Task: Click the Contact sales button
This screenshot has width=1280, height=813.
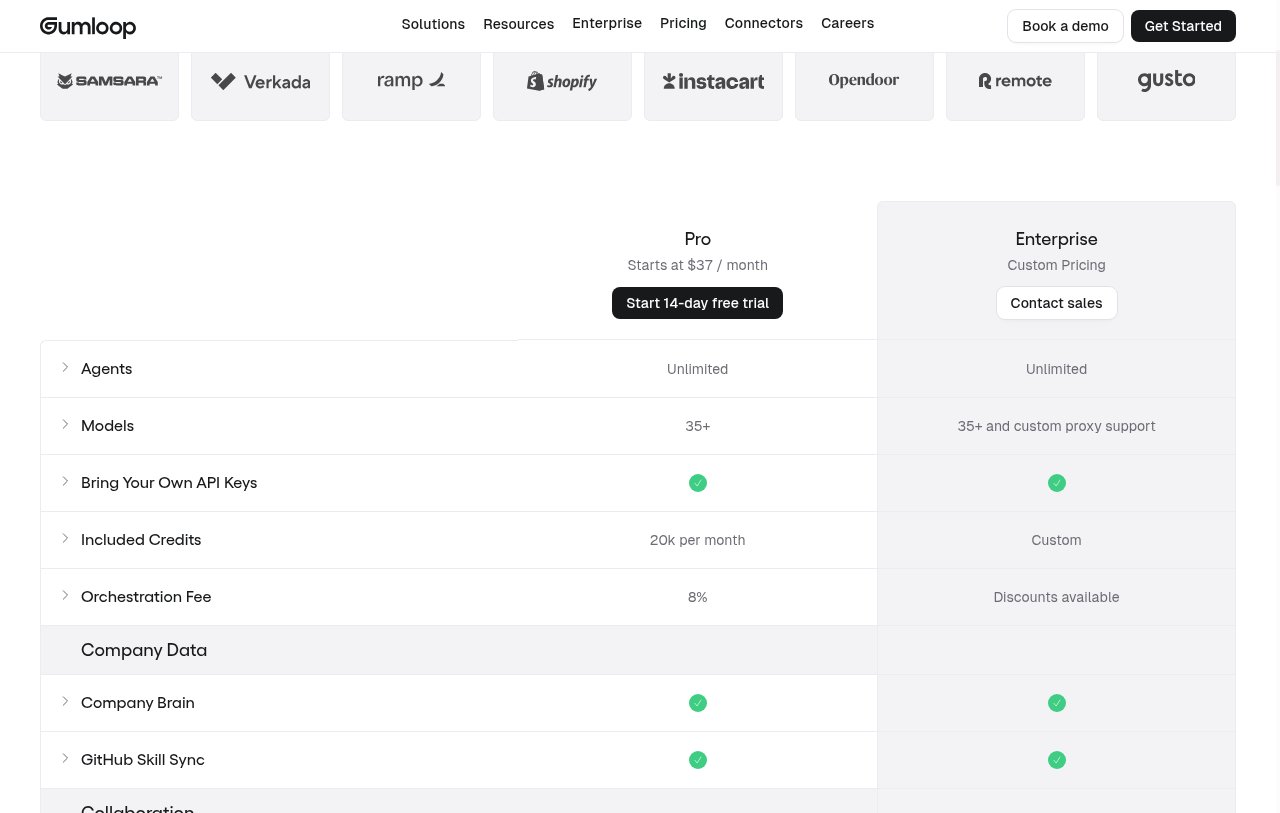Action: point(1056,303)
